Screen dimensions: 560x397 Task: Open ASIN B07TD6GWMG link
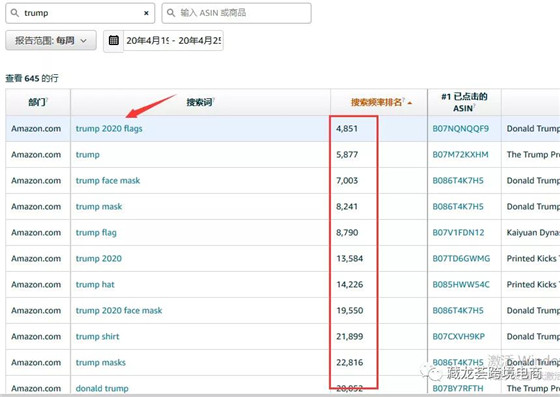(461, 258)
